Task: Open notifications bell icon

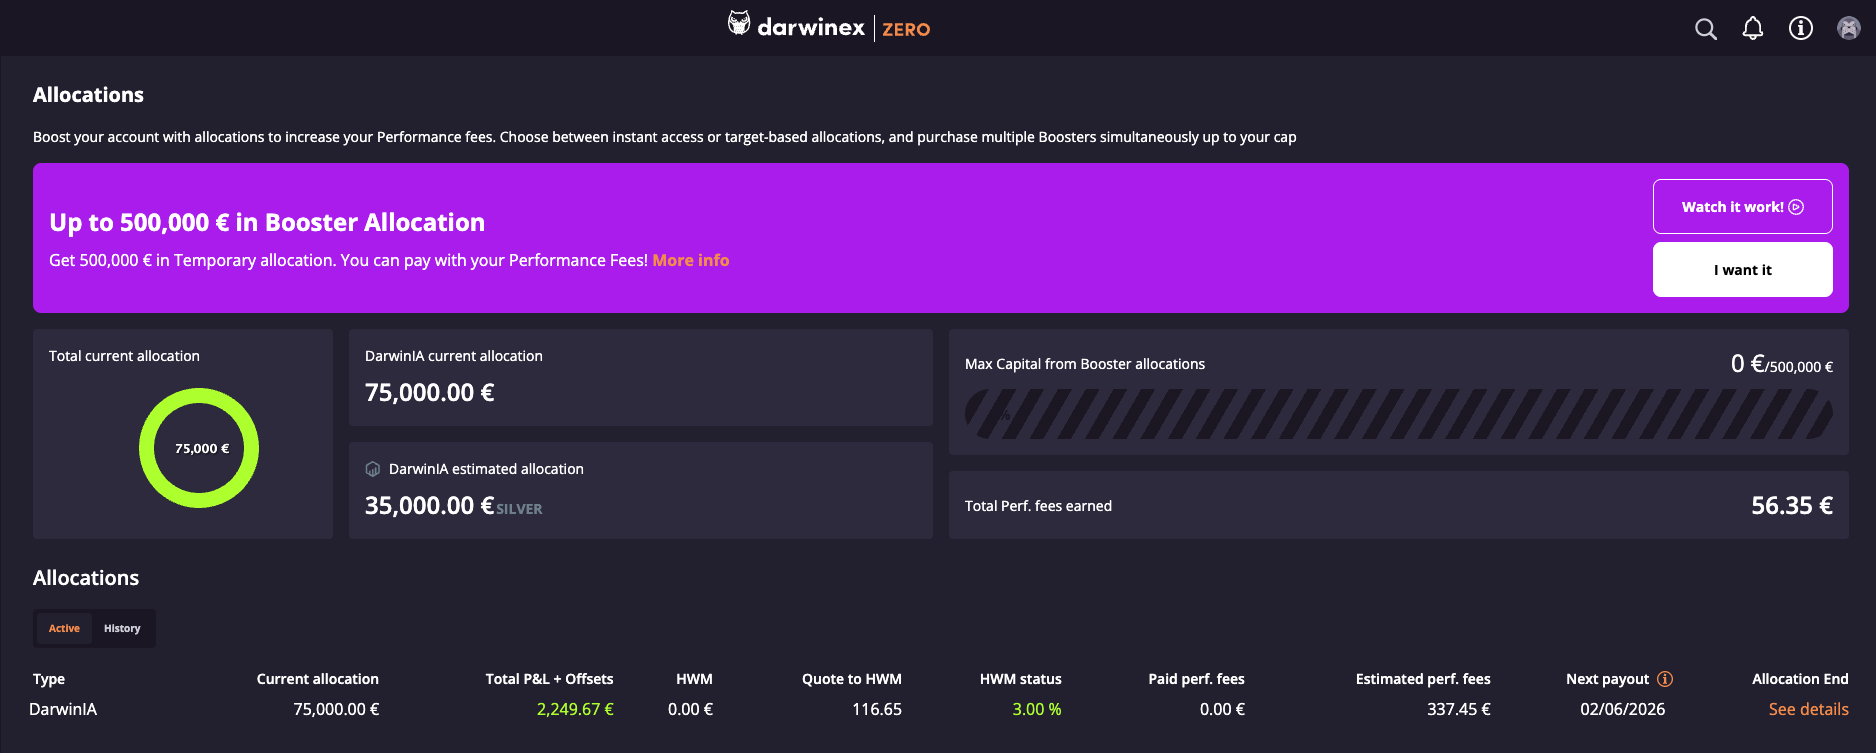Action: click(x=1753, y=29)
